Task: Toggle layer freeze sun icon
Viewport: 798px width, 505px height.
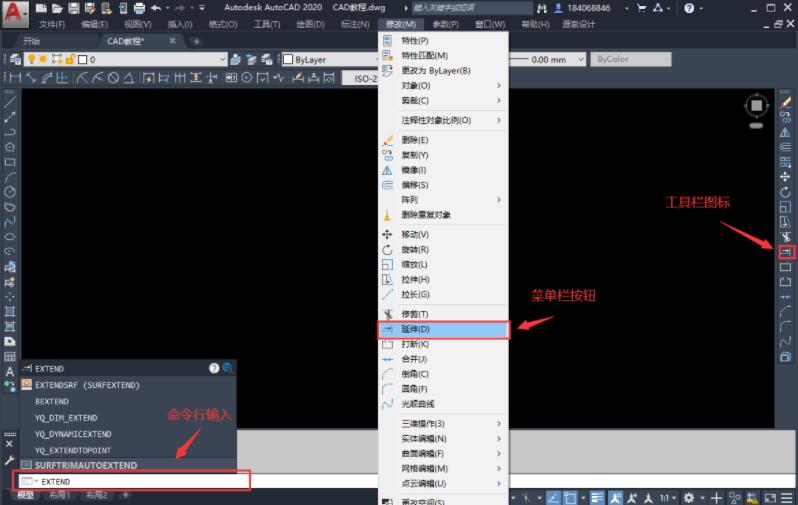Action: (x=43, y=59)
